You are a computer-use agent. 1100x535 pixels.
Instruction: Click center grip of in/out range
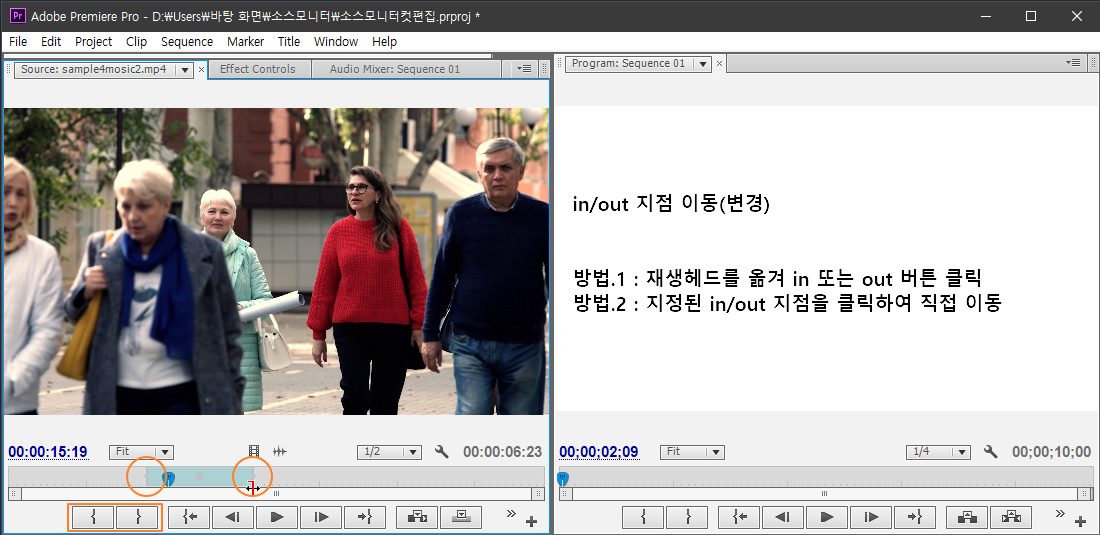point(199,477)
